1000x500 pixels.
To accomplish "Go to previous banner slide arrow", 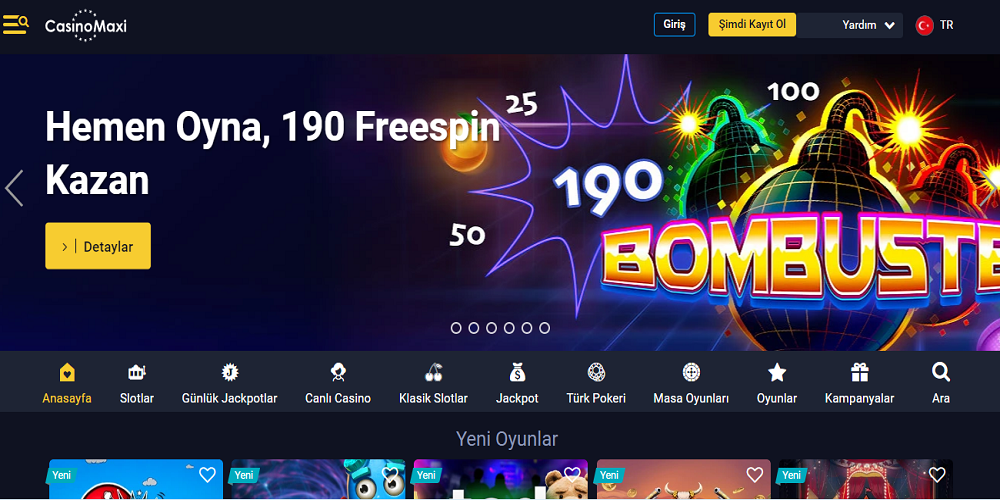I will click(x=14, y=188).
